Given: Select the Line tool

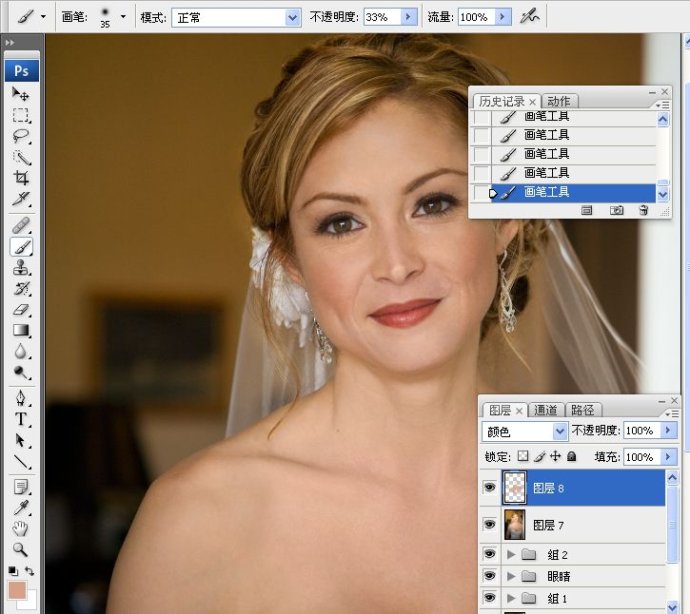Looking at the screenshot, I should click(x=20, y=461).
